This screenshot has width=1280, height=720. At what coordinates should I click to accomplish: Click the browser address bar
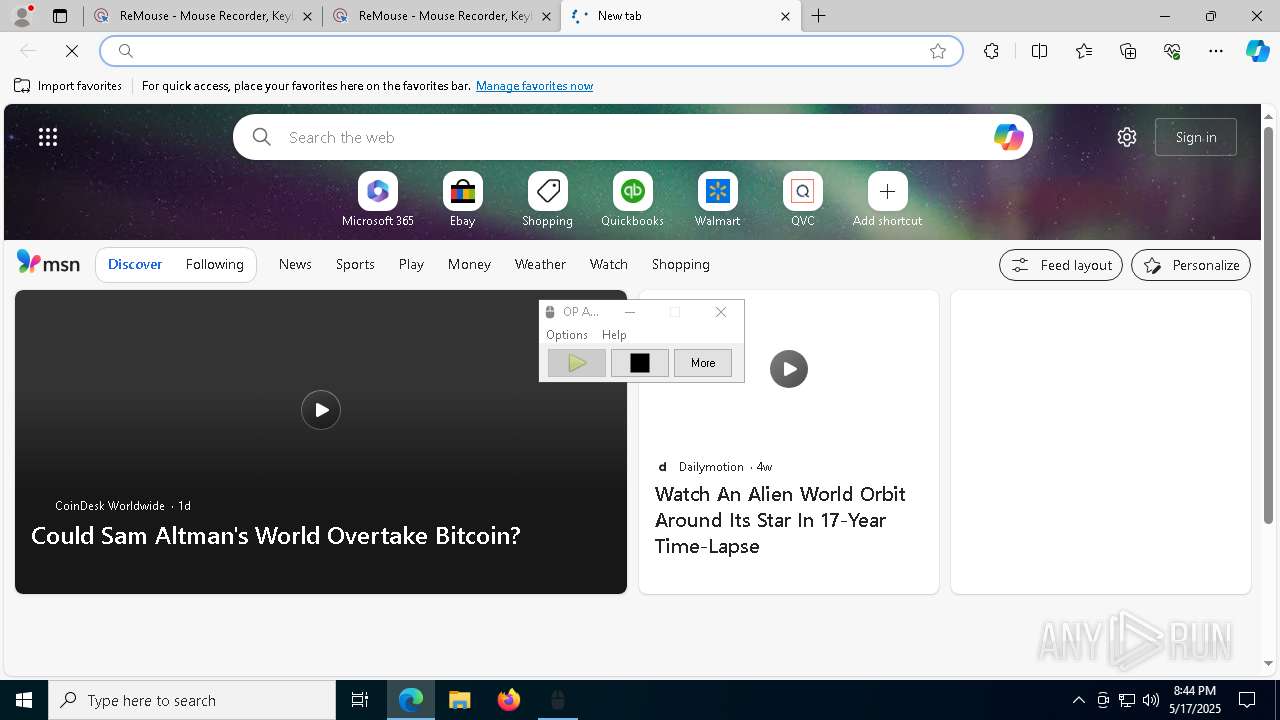[530, 51]
